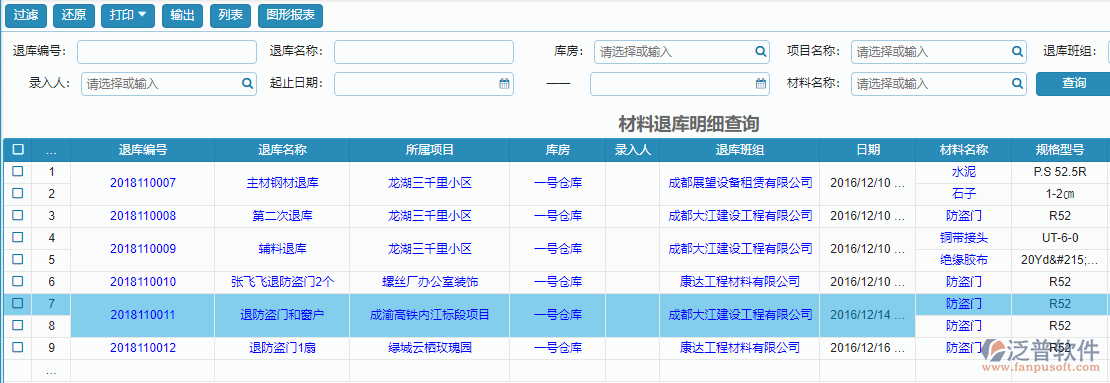Open project link 螺丝厂办公室装饰
Viewport: 1110px width, 383px height.
430,282
